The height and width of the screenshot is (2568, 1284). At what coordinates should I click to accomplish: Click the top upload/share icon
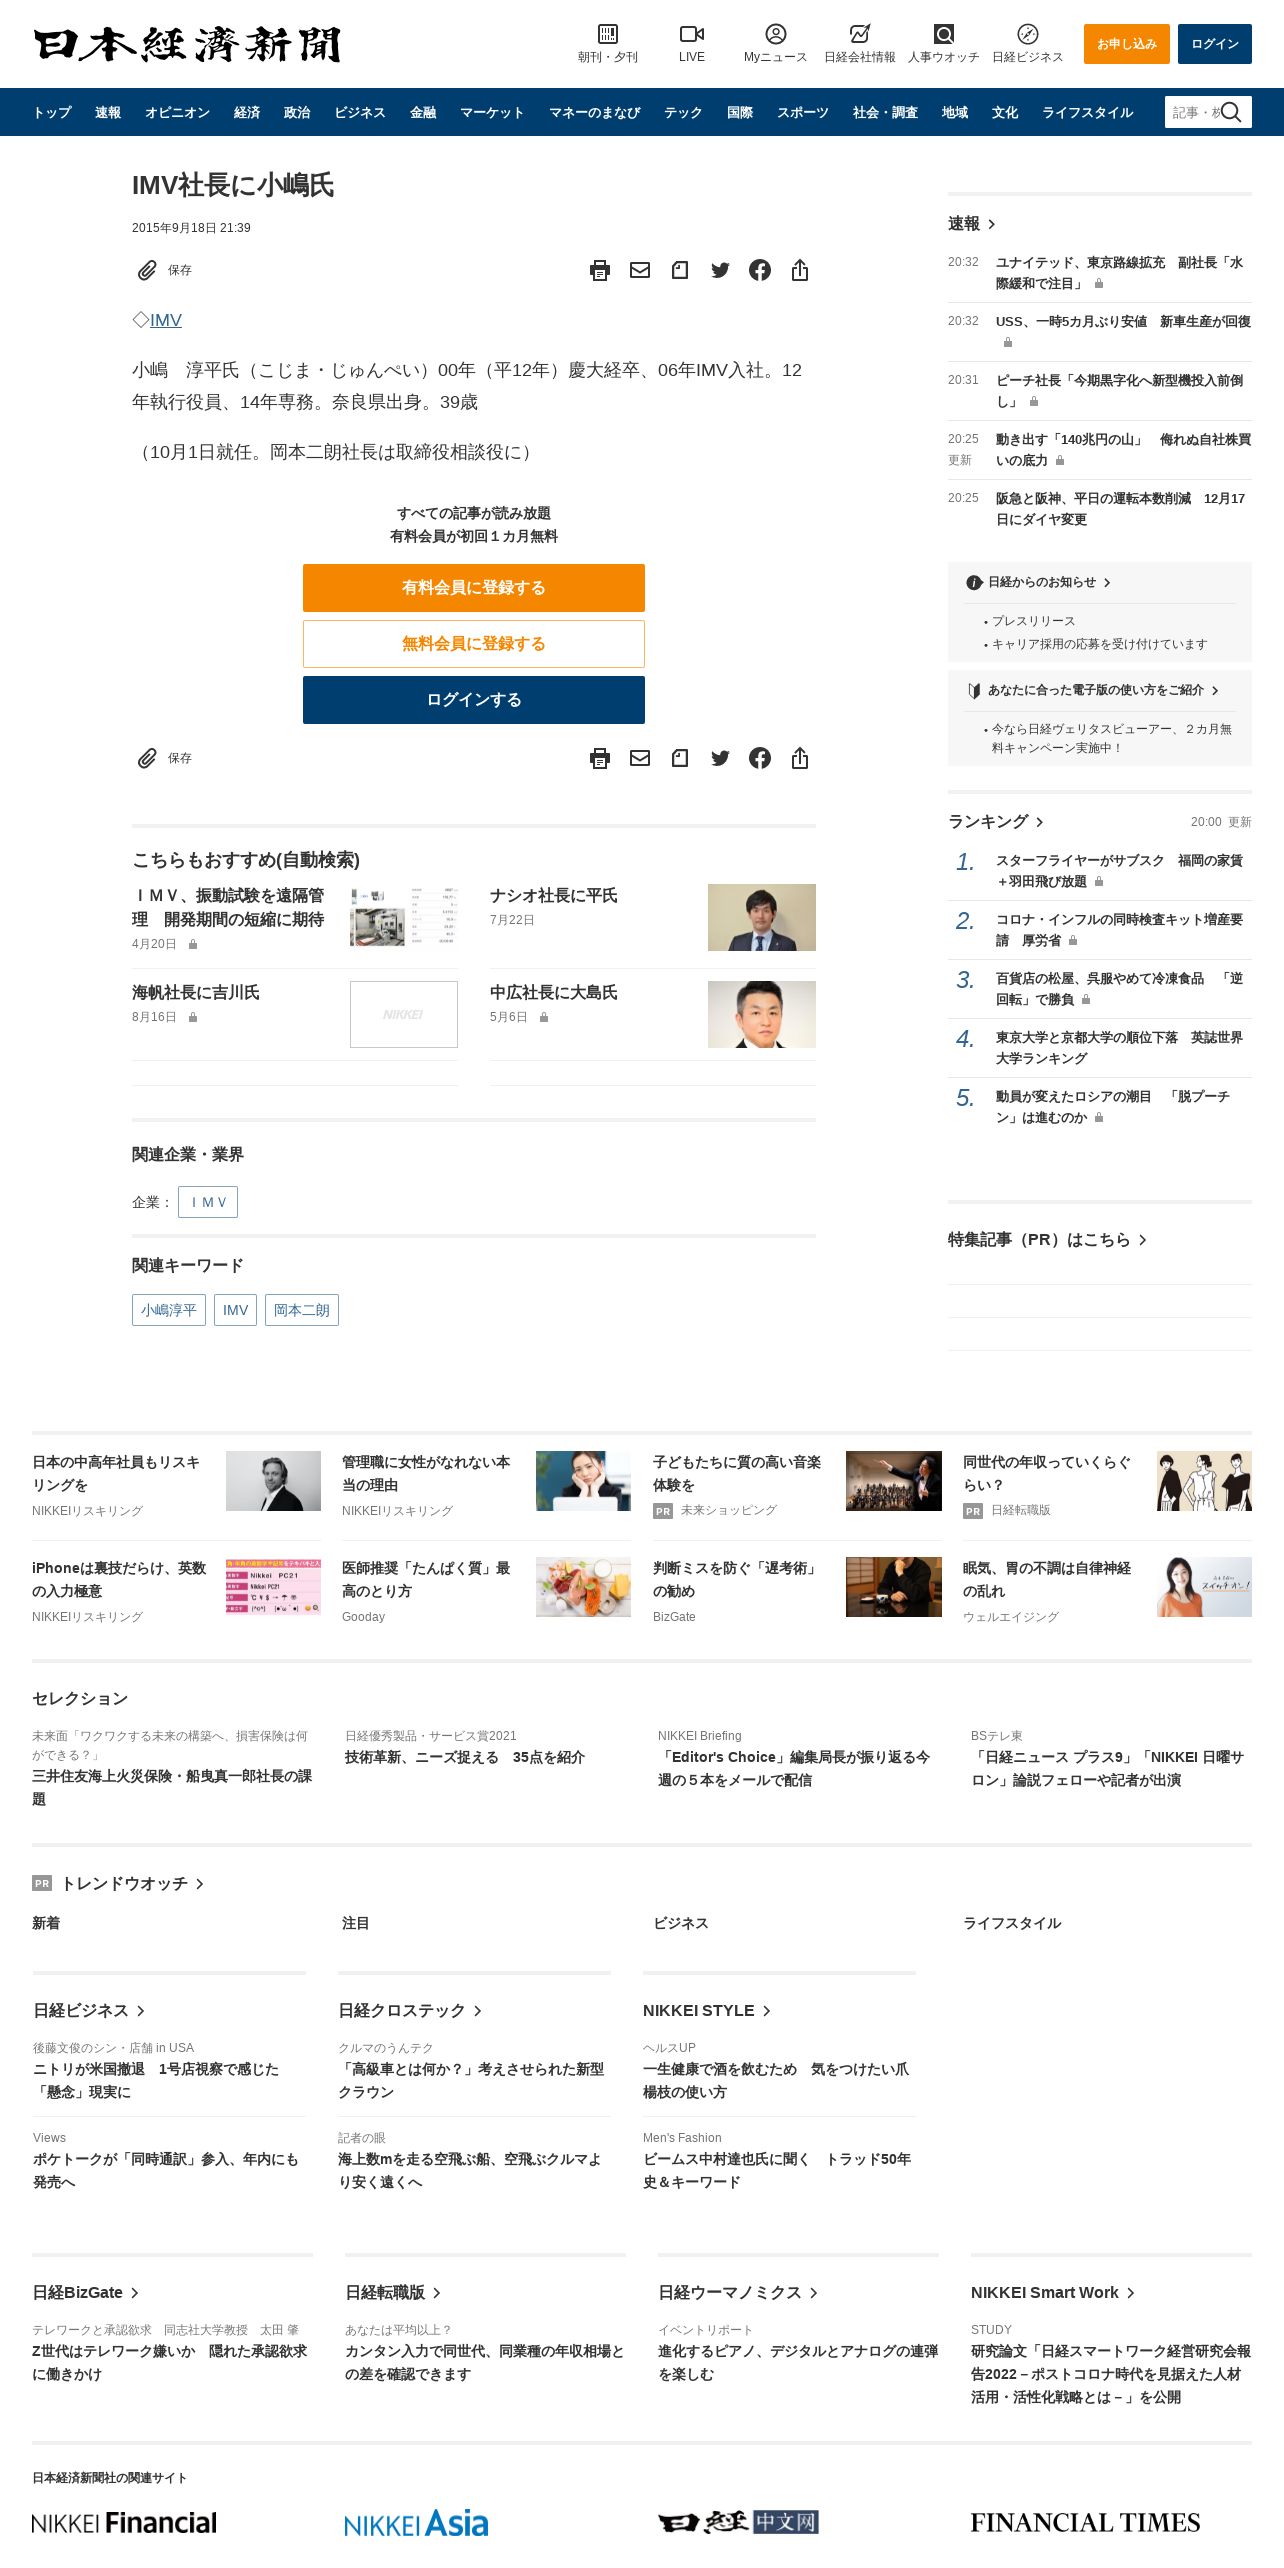click(800, 270)
